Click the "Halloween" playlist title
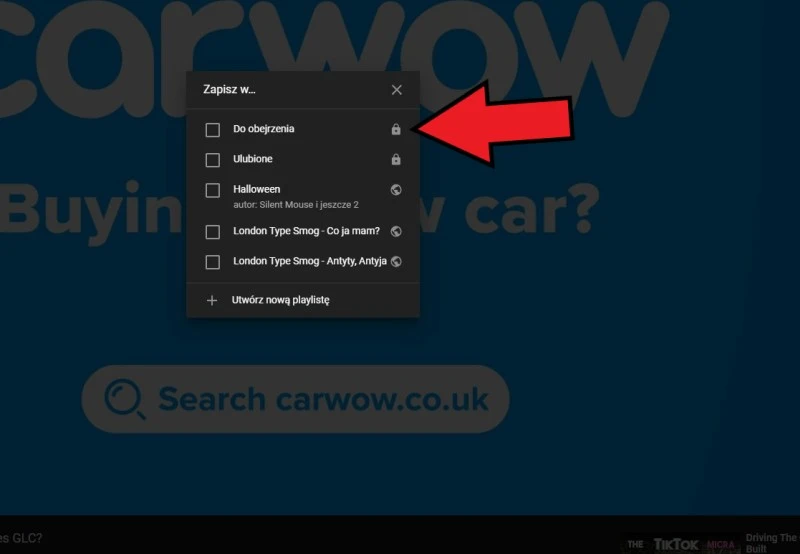The width and height of the screenshot is (800, 554). click(257, 189)
